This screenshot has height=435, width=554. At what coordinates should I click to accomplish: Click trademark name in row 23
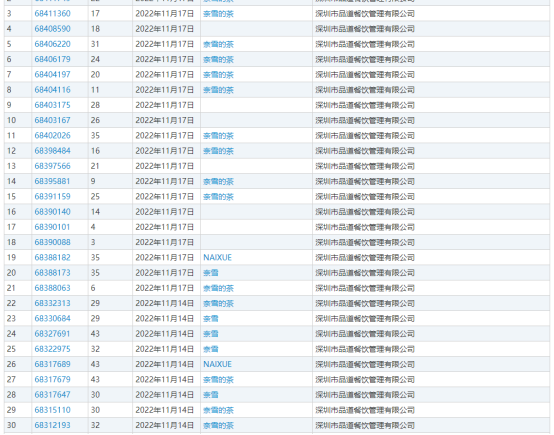pyautogui.click(x=211, y=319)
